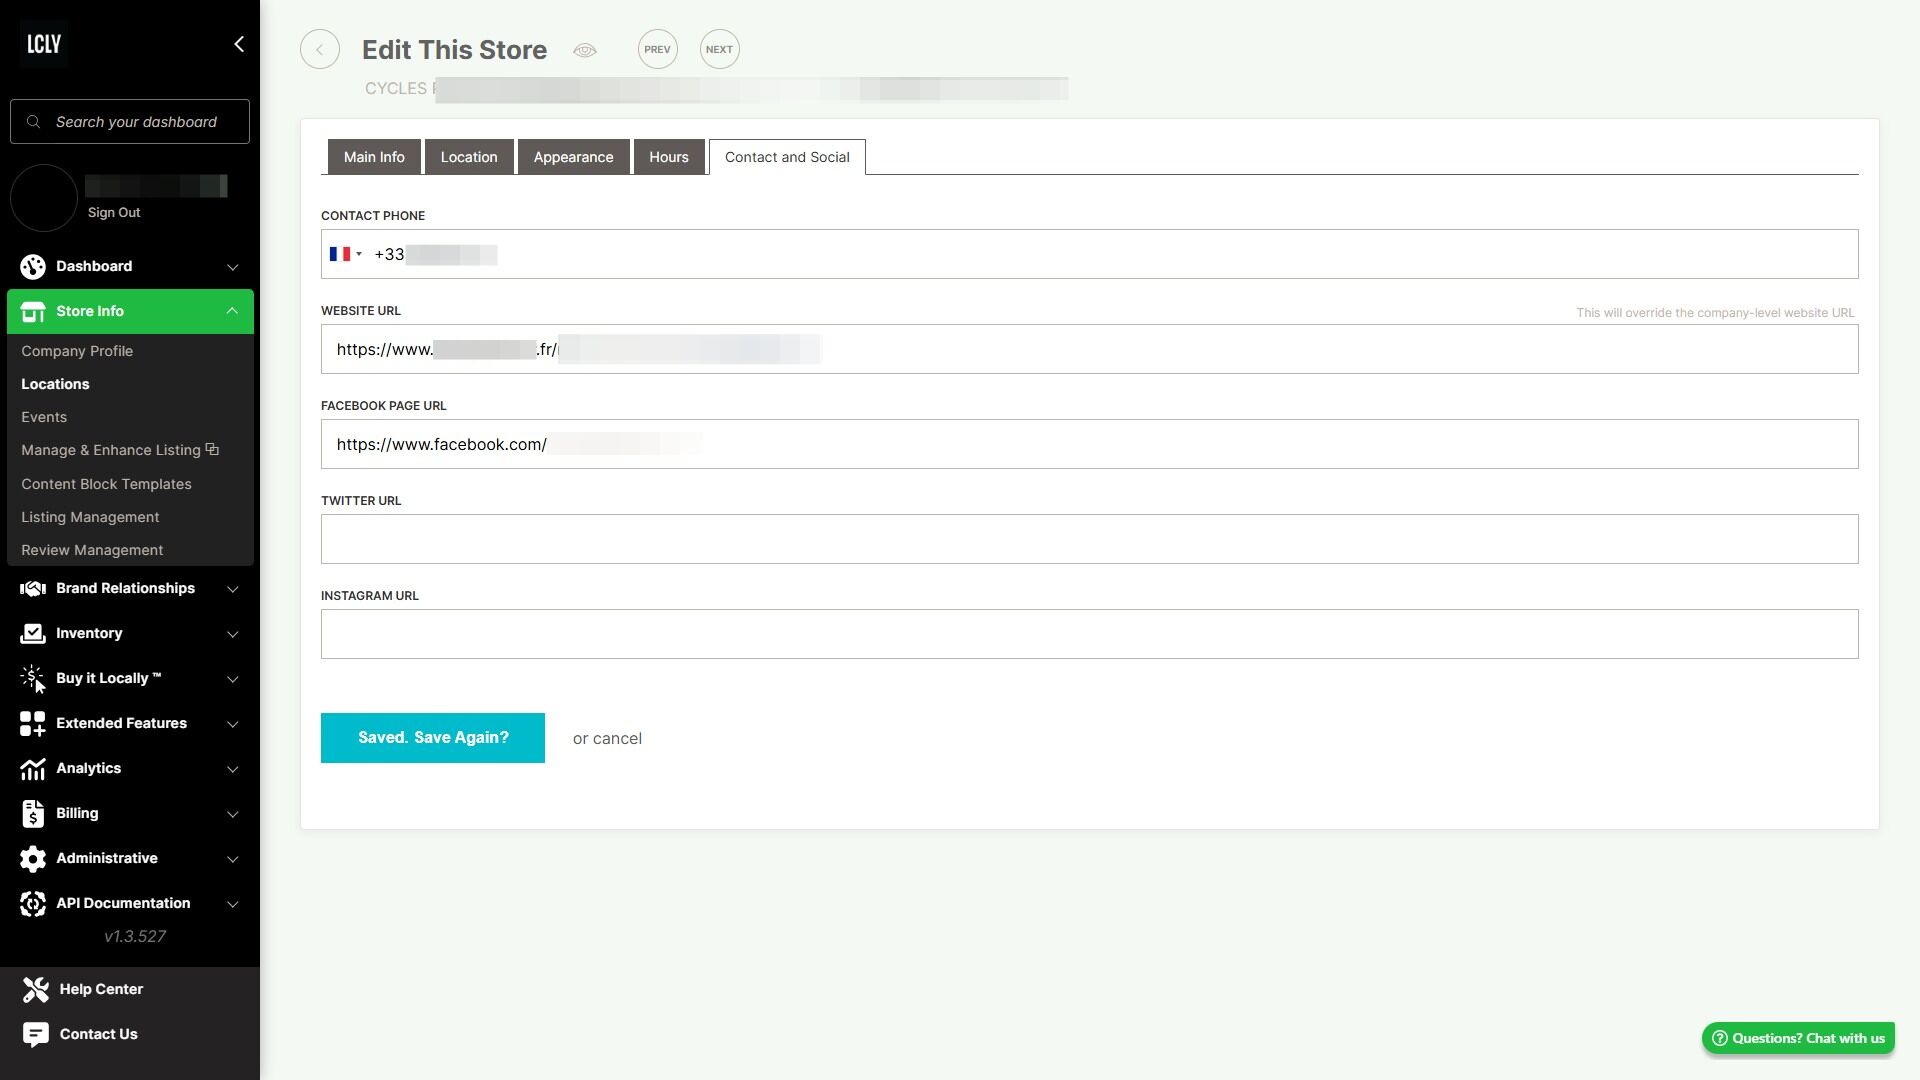The width and height of the screenshot is (1920, 1080).
Task: Click the Help Center tools icon
Action: click(x=35, y=989)
